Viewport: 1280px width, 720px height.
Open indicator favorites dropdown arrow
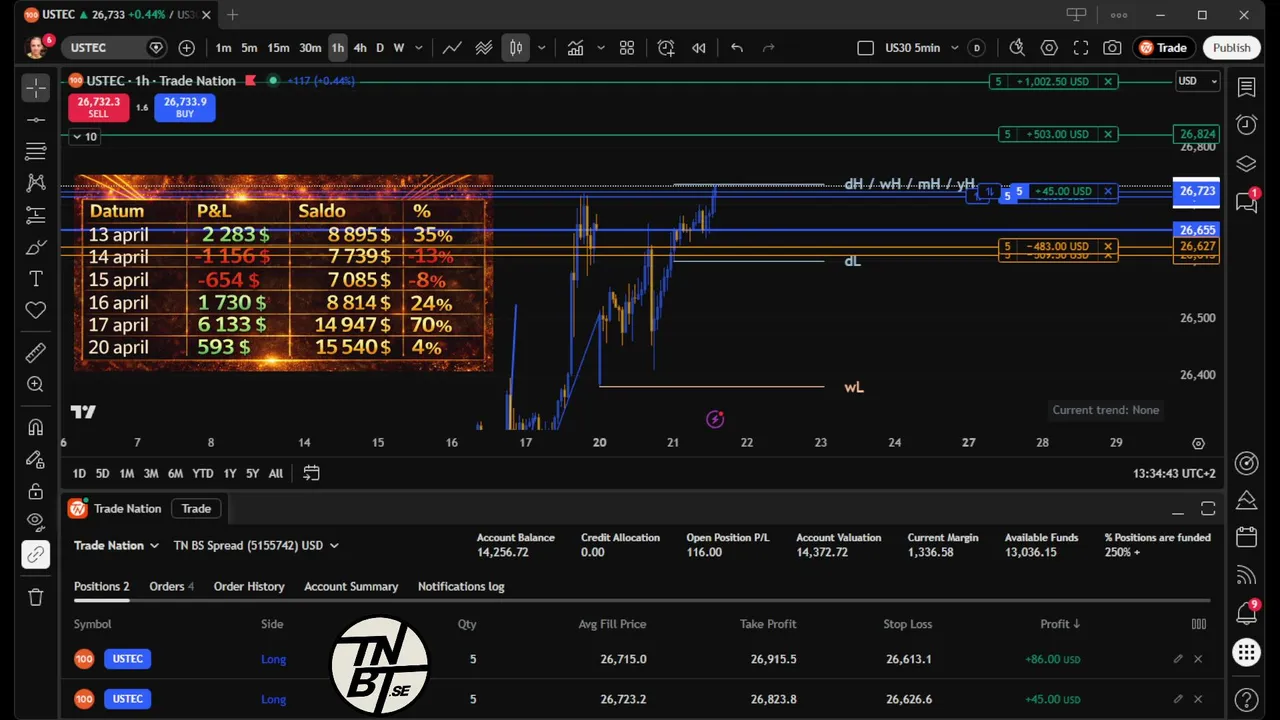(601, 48)
